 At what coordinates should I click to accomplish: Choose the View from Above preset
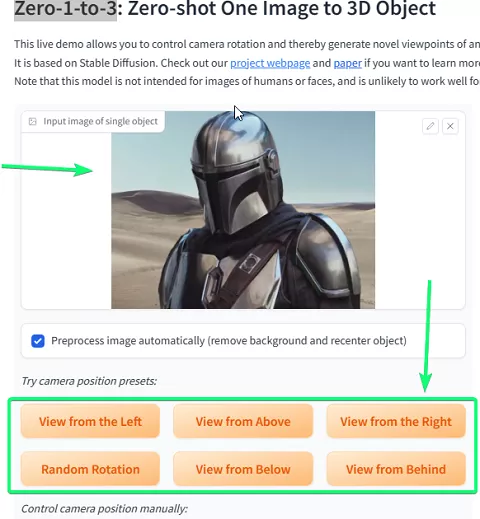click(x=243, y=421)
